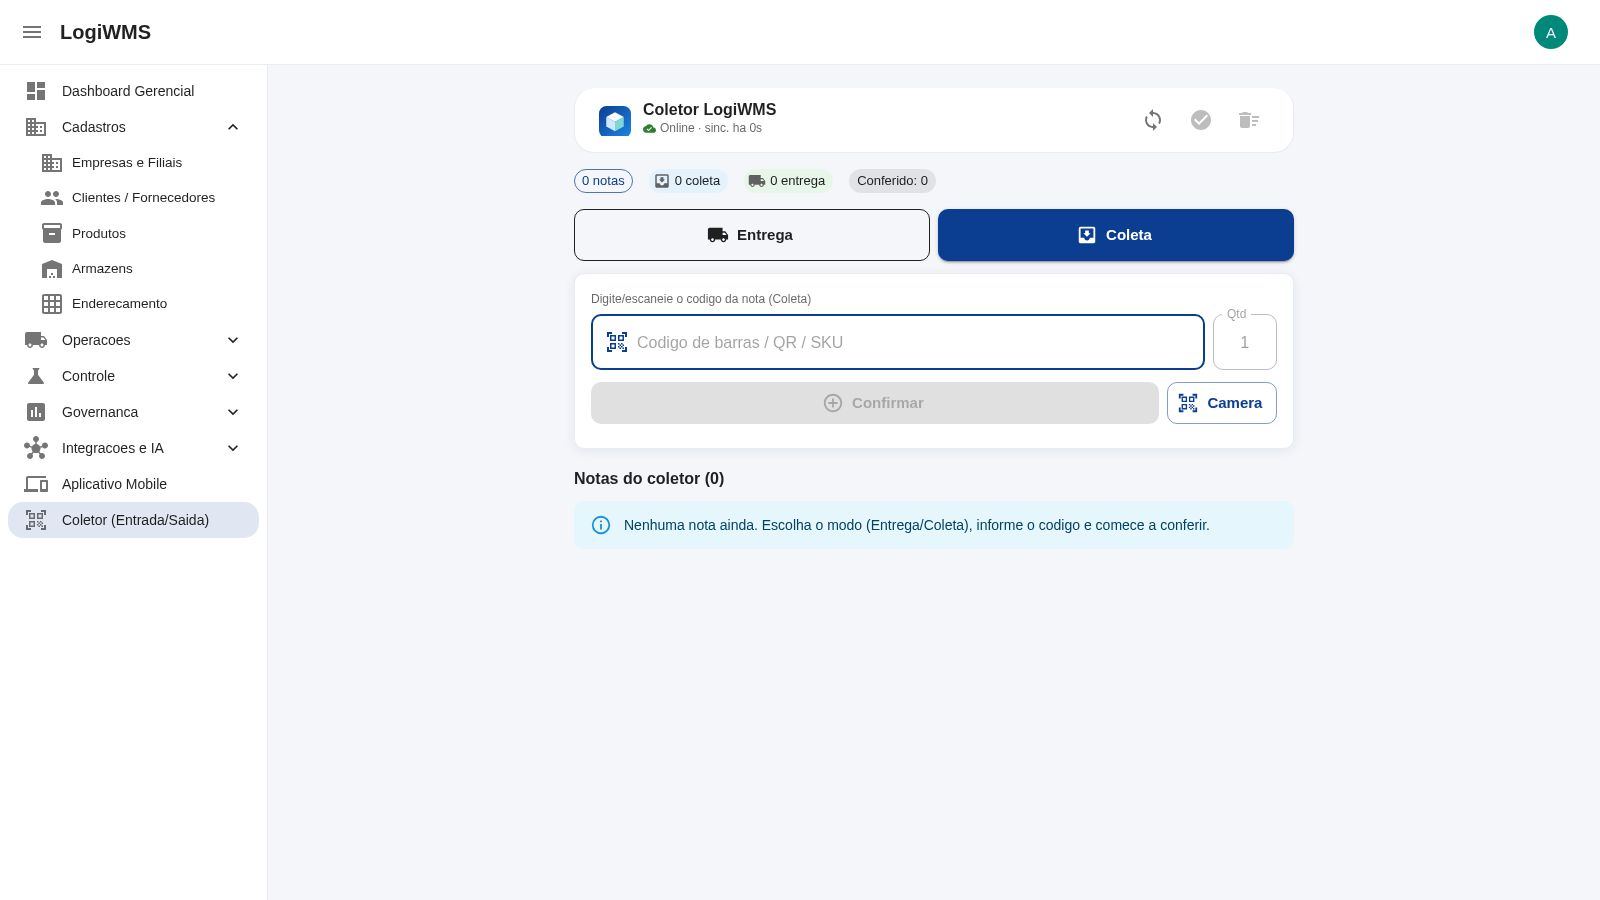This screenshot has height=900, width=1600.
Task: Focus the Qtd quantity field
Action: point(1245,342)
